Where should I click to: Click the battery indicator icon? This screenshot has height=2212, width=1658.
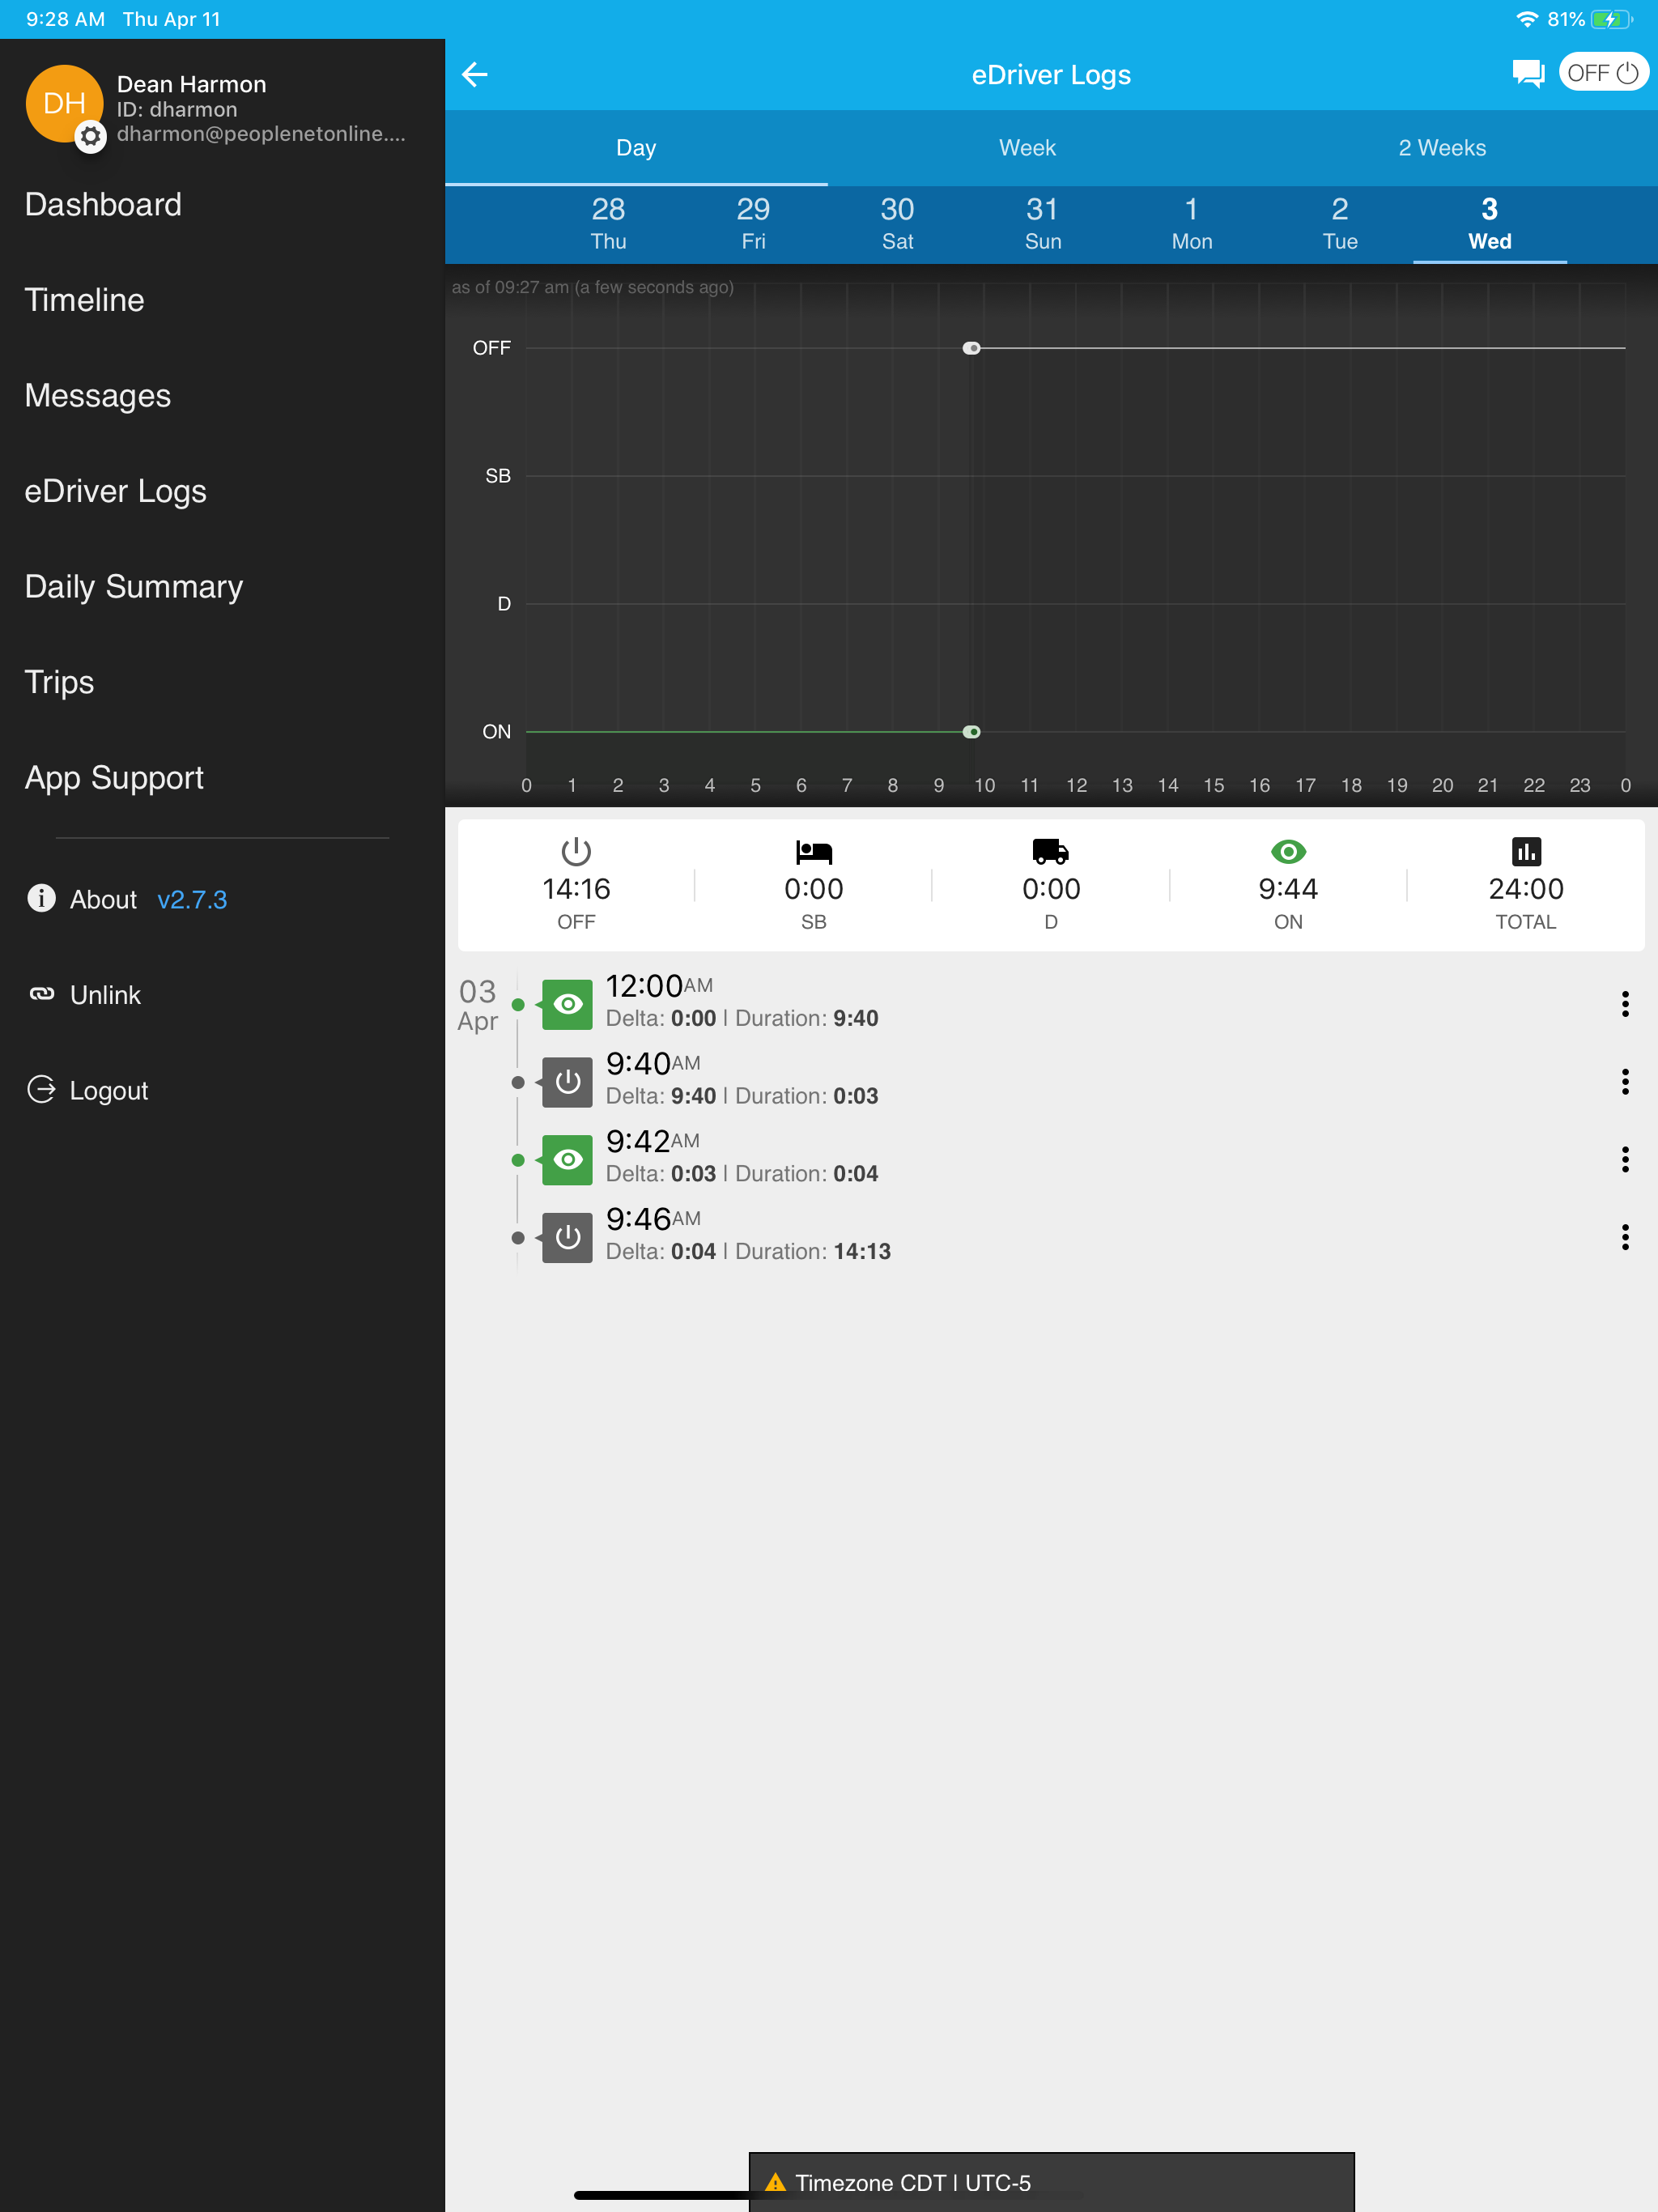1611,19
